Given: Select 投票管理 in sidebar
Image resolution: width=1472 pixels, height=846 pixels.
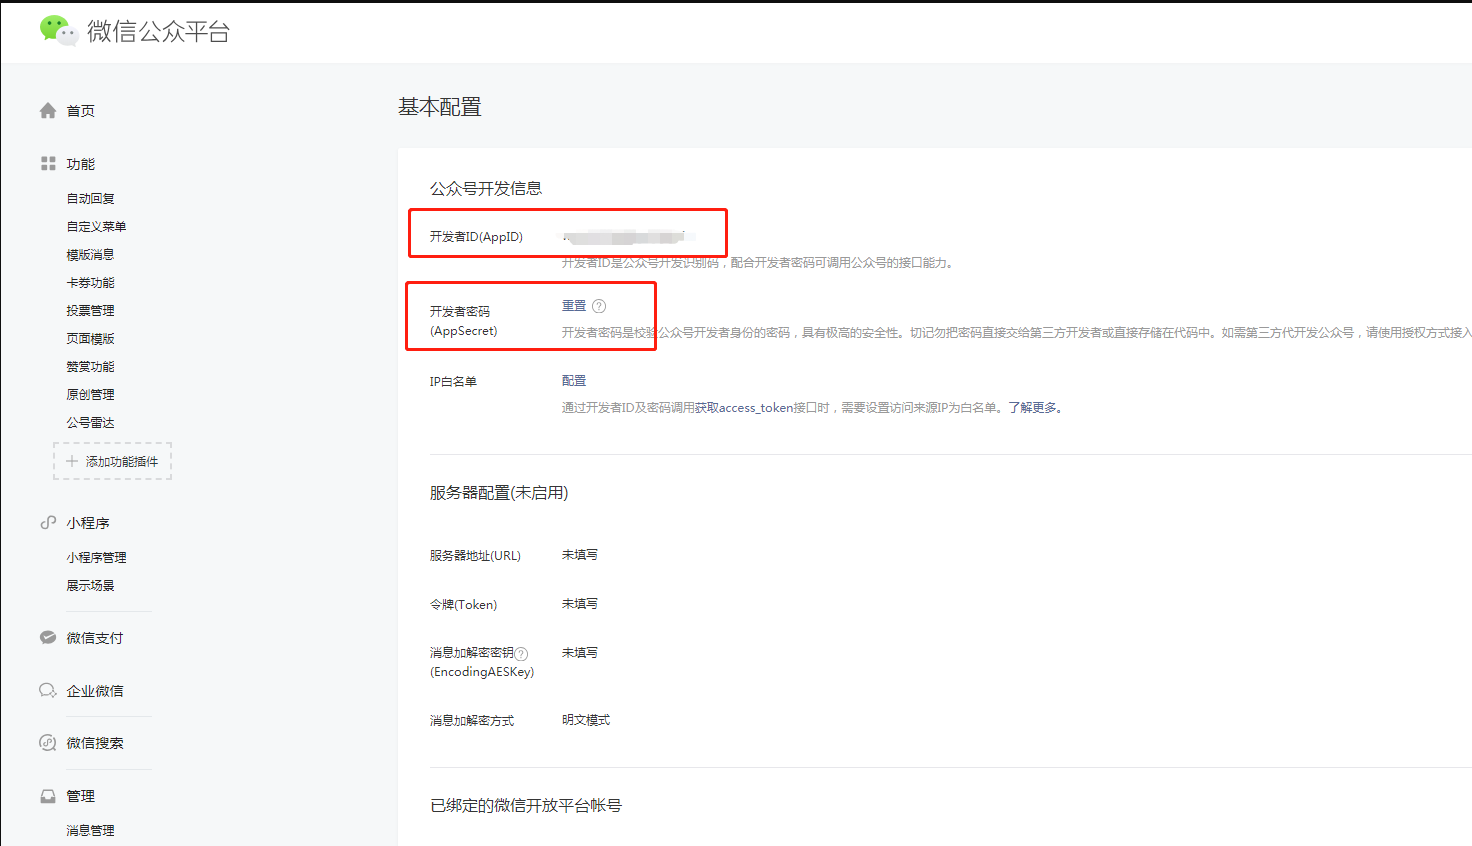Looking at the screenshot, I should click(x=91, y=311).
